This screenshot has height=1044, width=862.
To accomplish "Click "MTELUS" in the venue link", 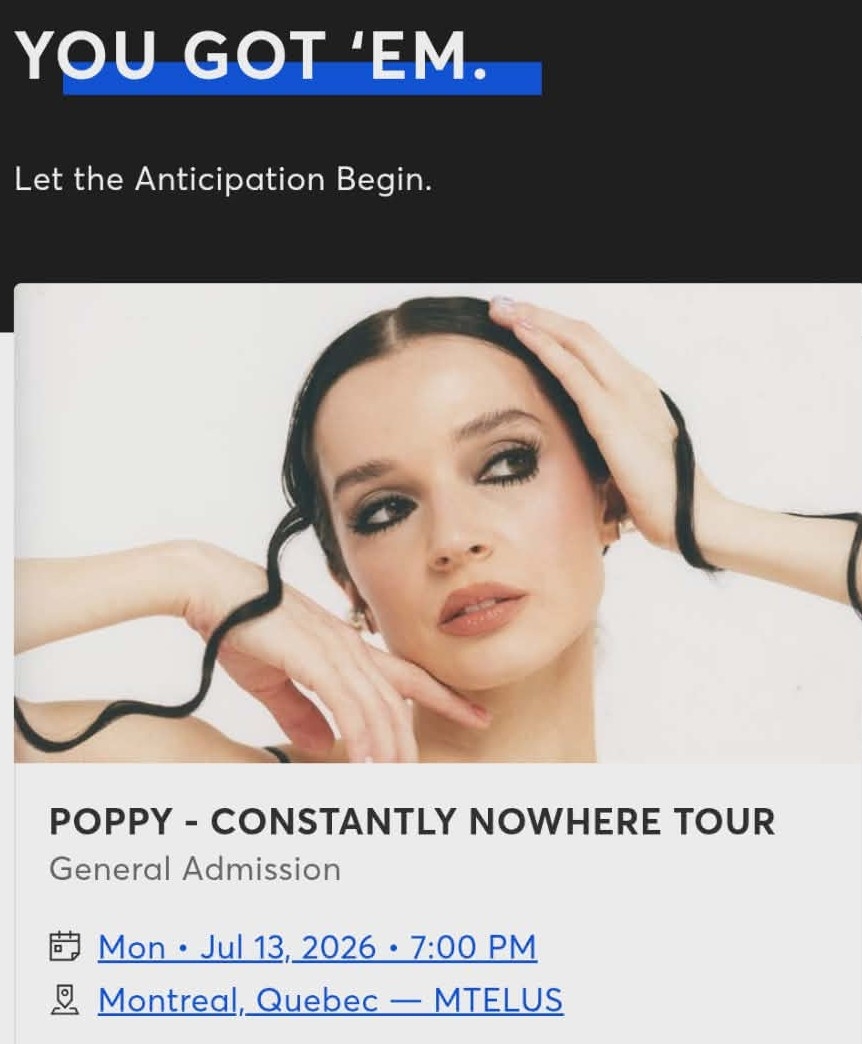I will click(x=498, y=1000).
